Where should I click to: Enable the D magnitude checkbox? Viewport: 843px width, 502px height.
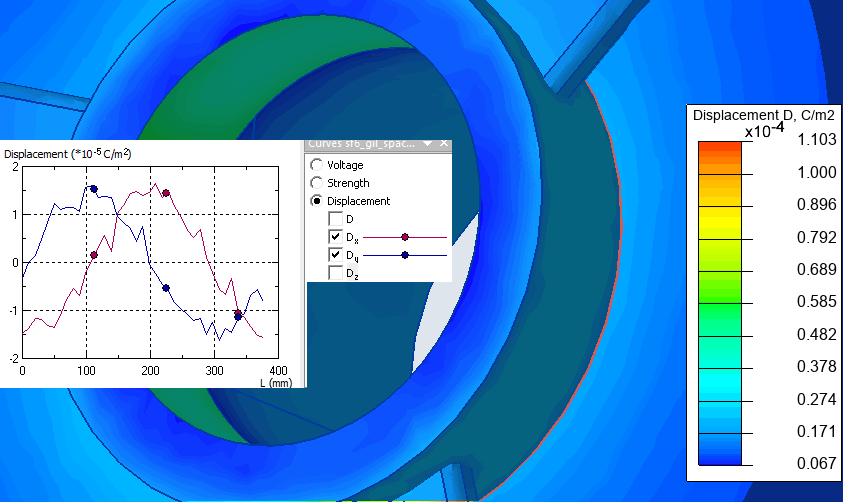335,219
